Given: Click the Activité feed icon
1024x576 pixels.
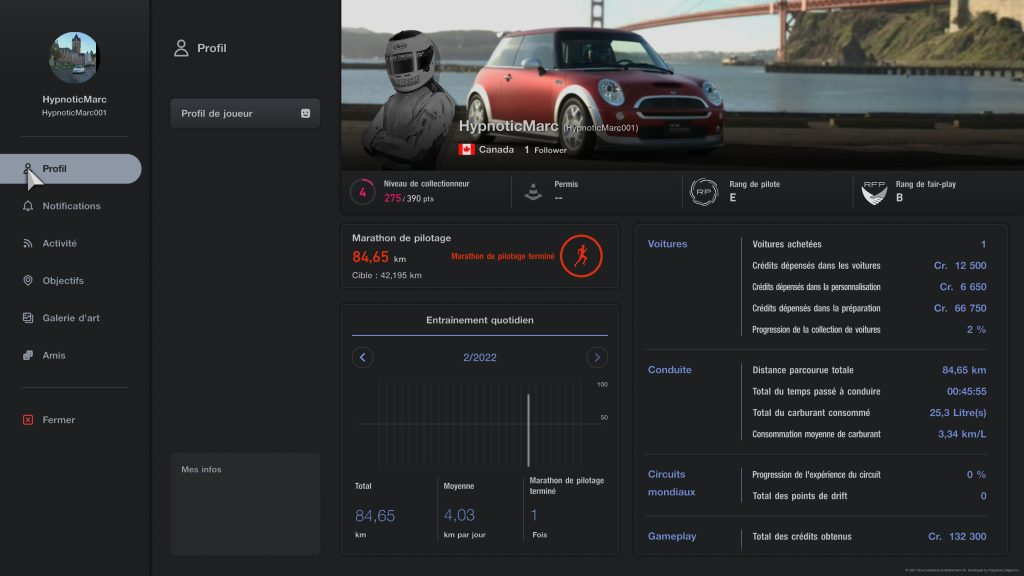Looking at the screenshot, I should 28,243.
